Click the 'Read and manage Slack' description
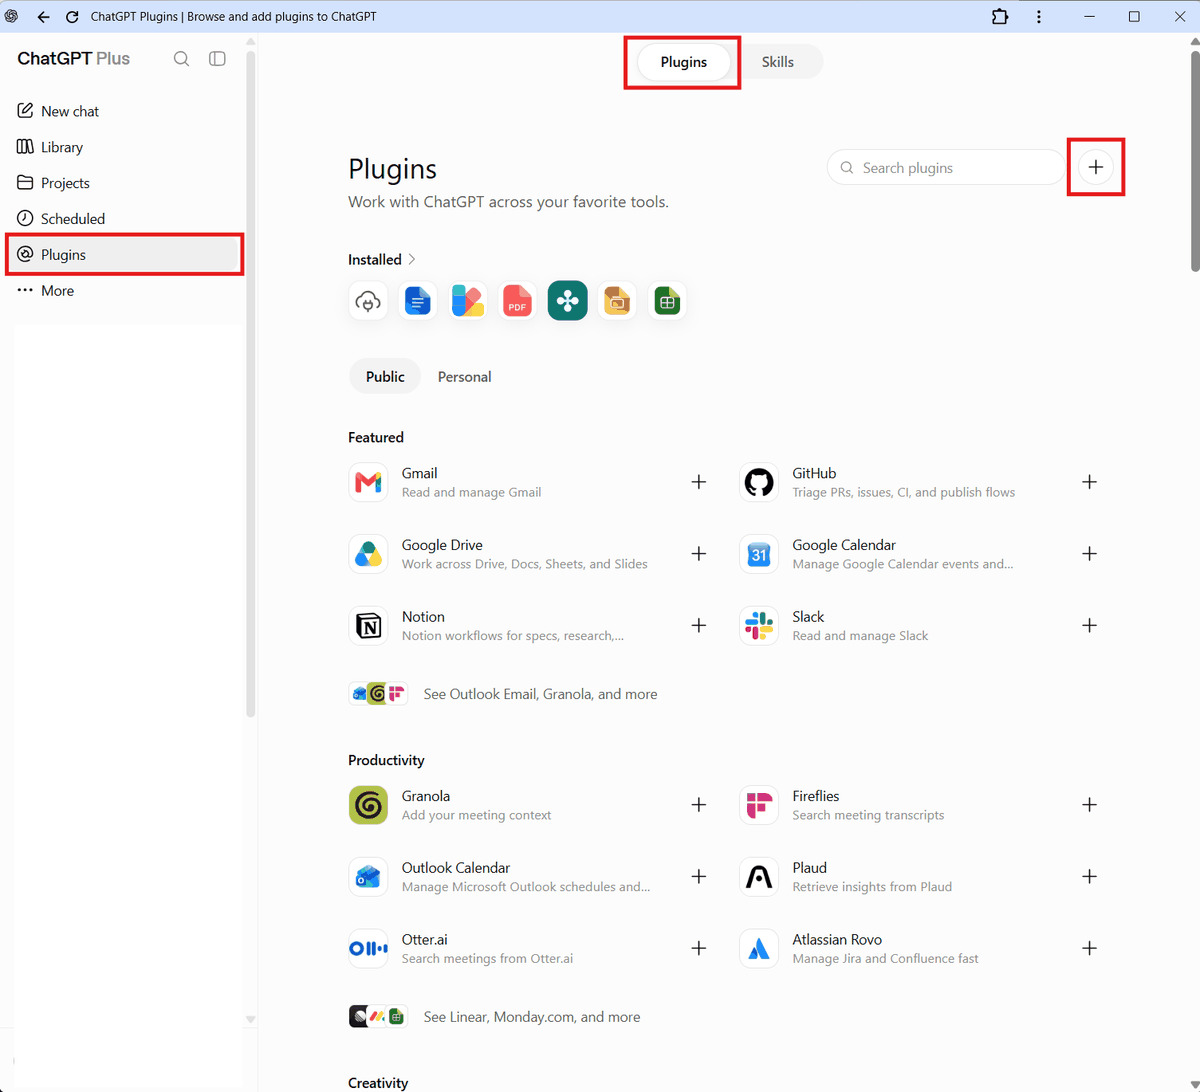The width and height of the screenshot is (1200, 1092). coord(860,636)
